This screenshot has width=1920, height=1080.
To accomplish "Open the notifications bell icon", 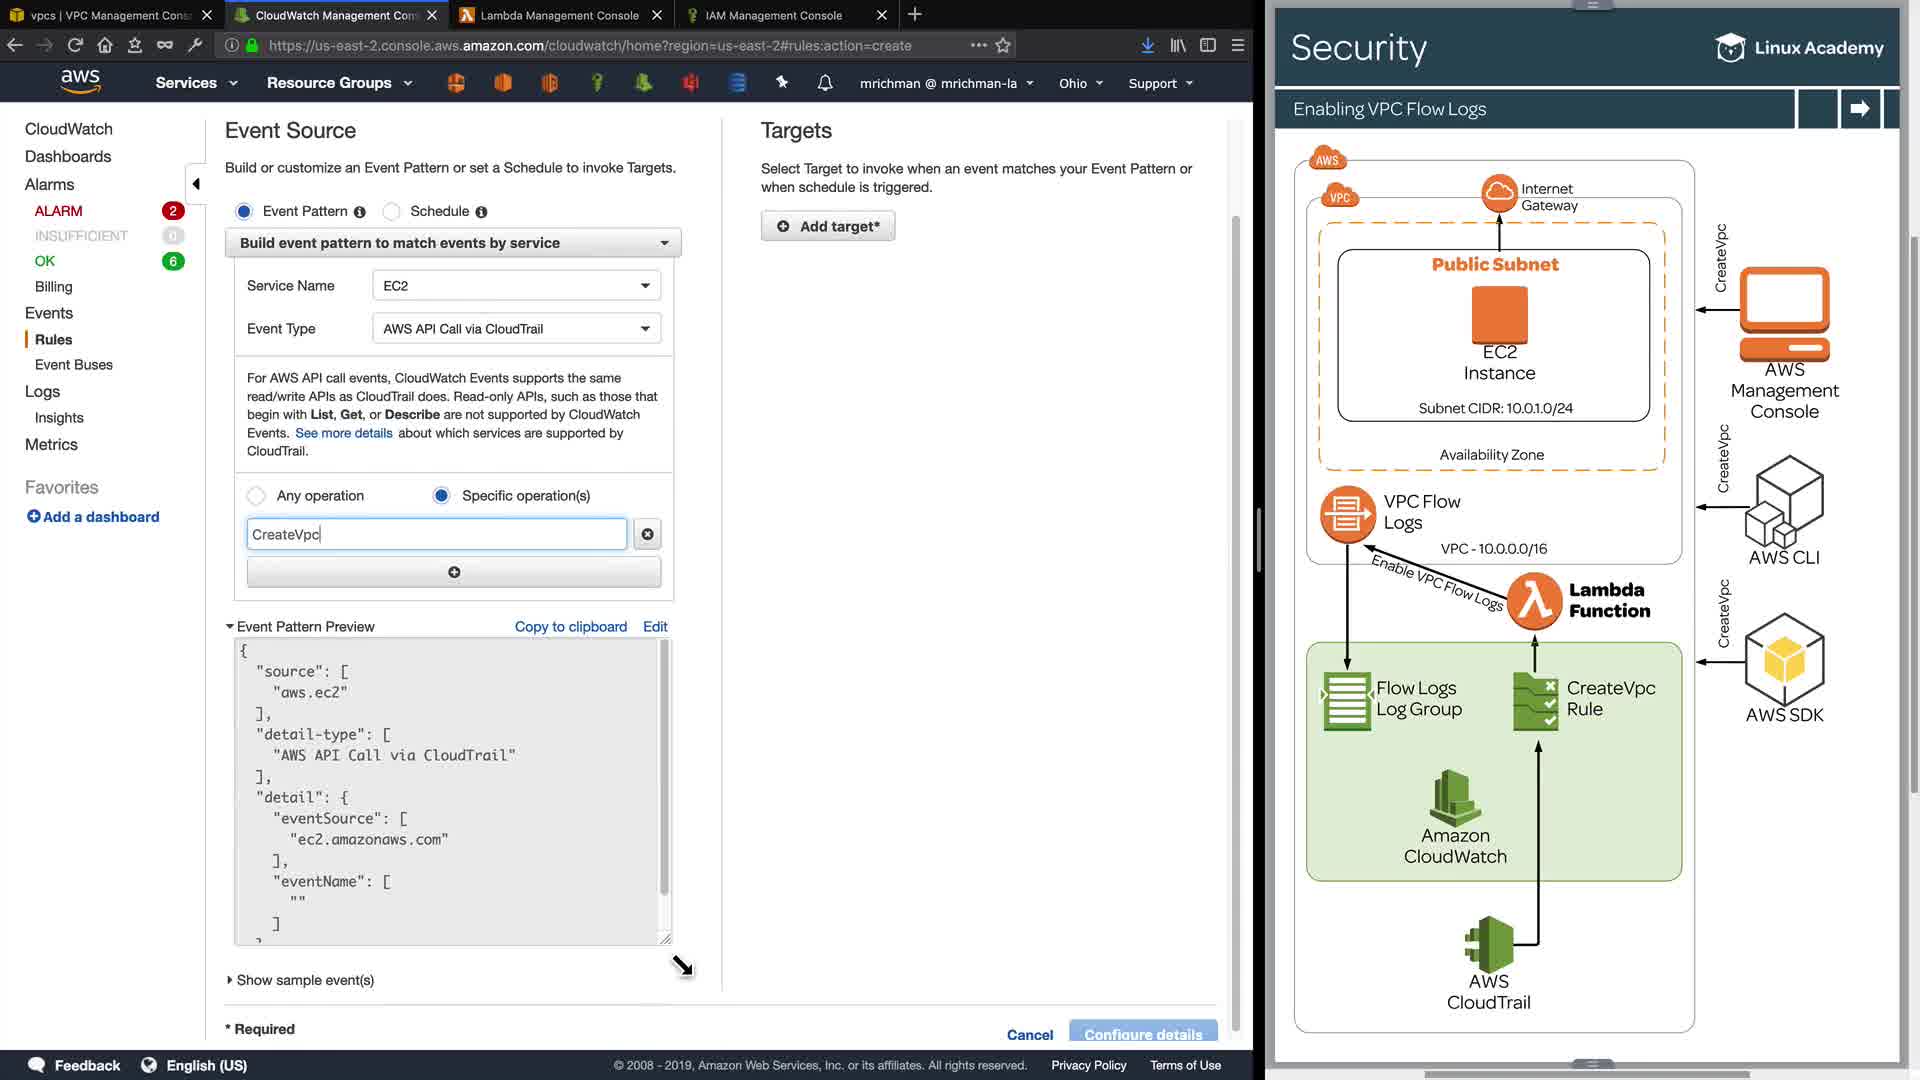I will pos(825,83).
